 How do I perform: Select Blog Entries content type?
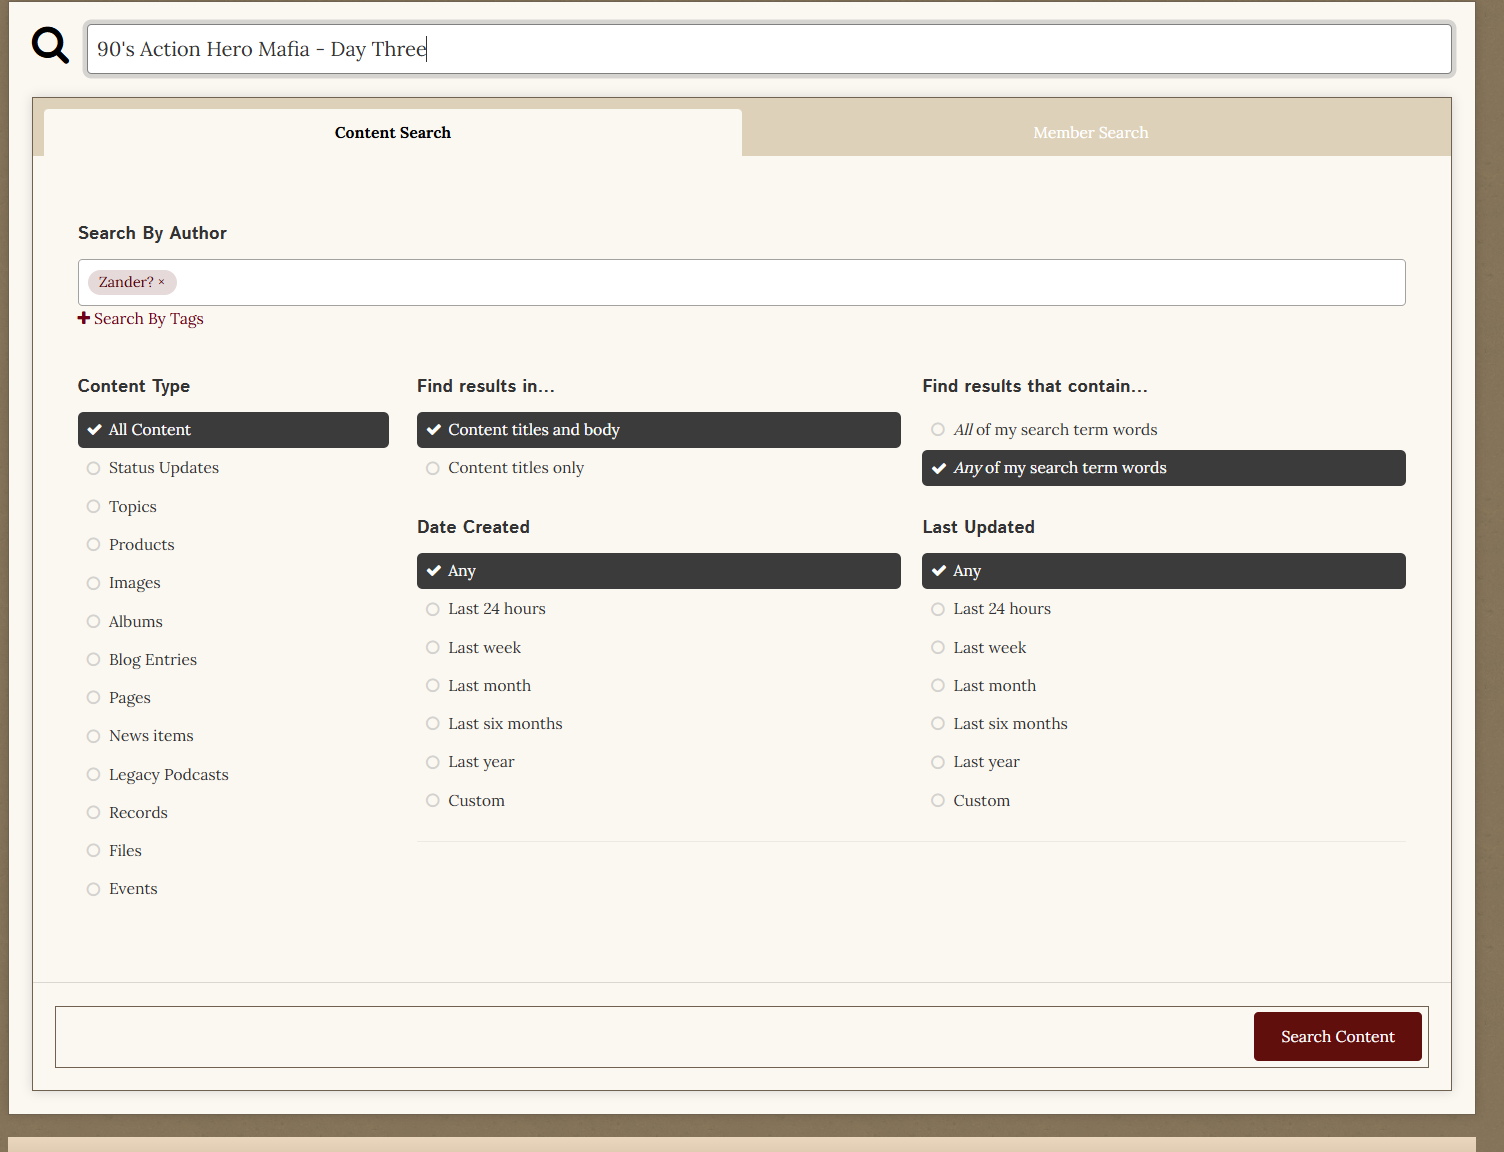point(152,660)
